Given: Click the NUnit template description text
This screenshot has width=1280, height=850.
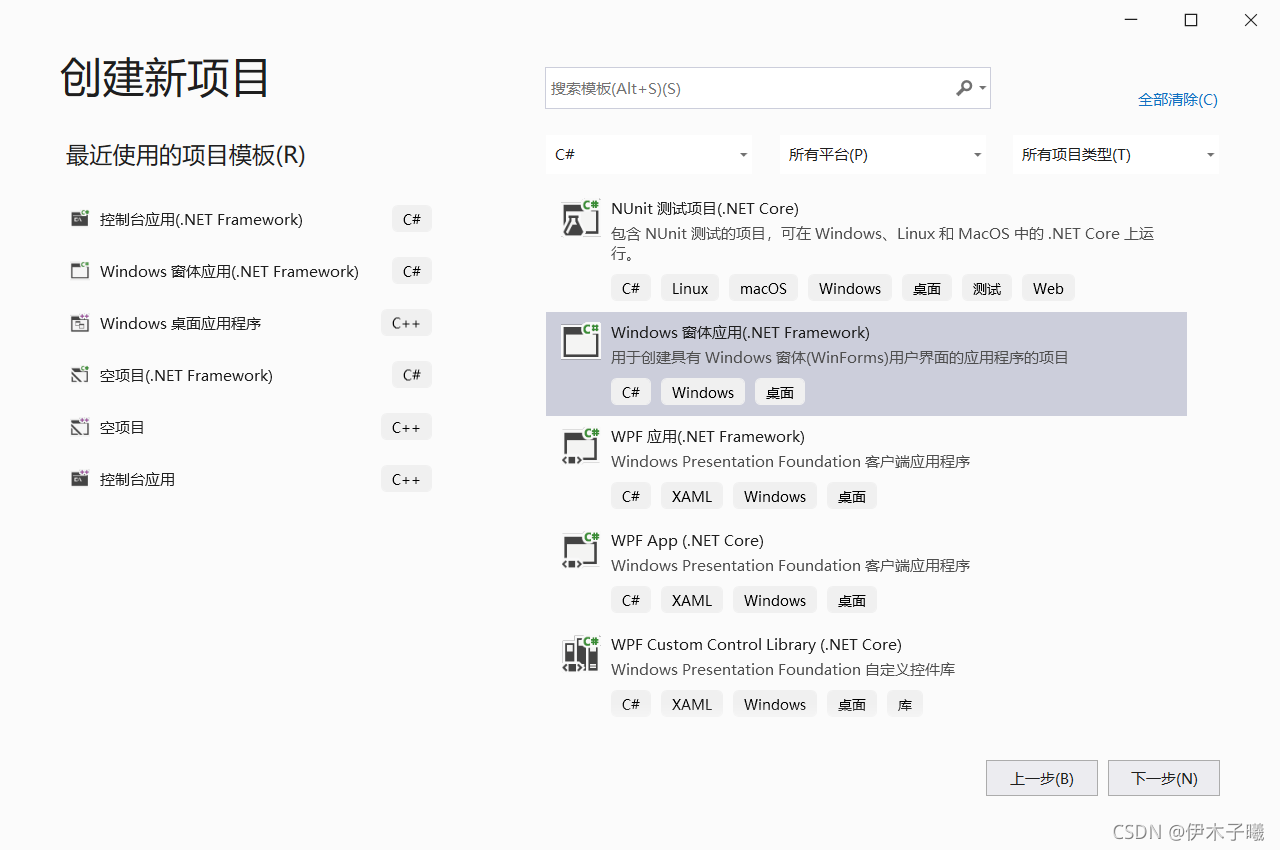Looking at the screenshot, I should pos(883,245).
